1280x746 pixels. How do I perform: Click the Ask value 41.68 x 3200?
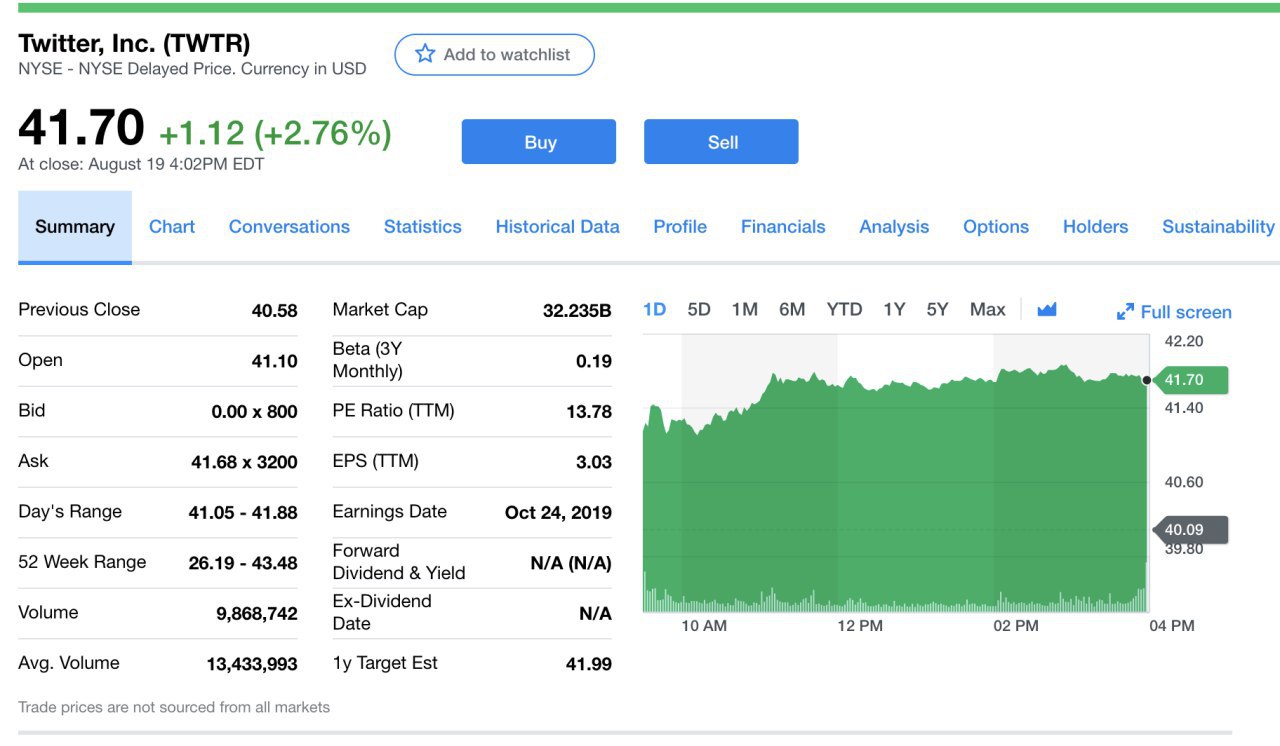point(244,462)
